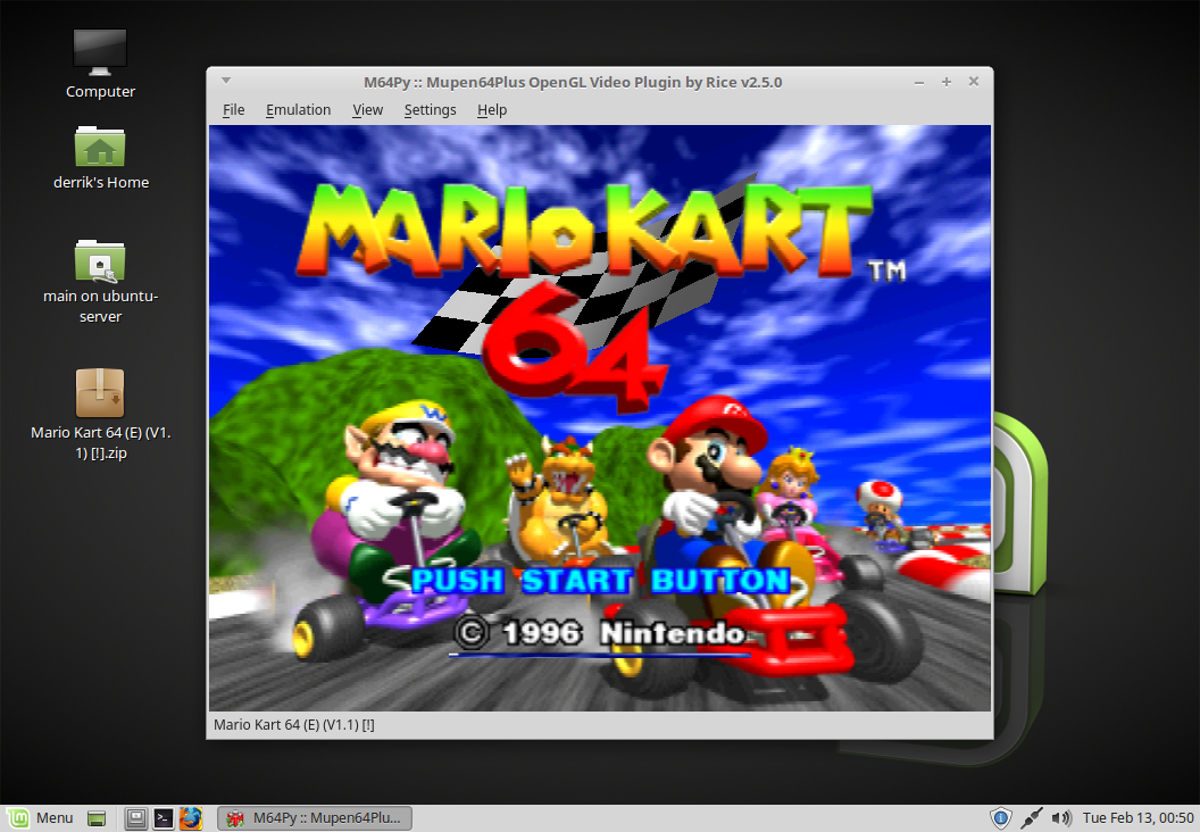
Task: Close the M64Py window
Action: click(x=973, y=82)
